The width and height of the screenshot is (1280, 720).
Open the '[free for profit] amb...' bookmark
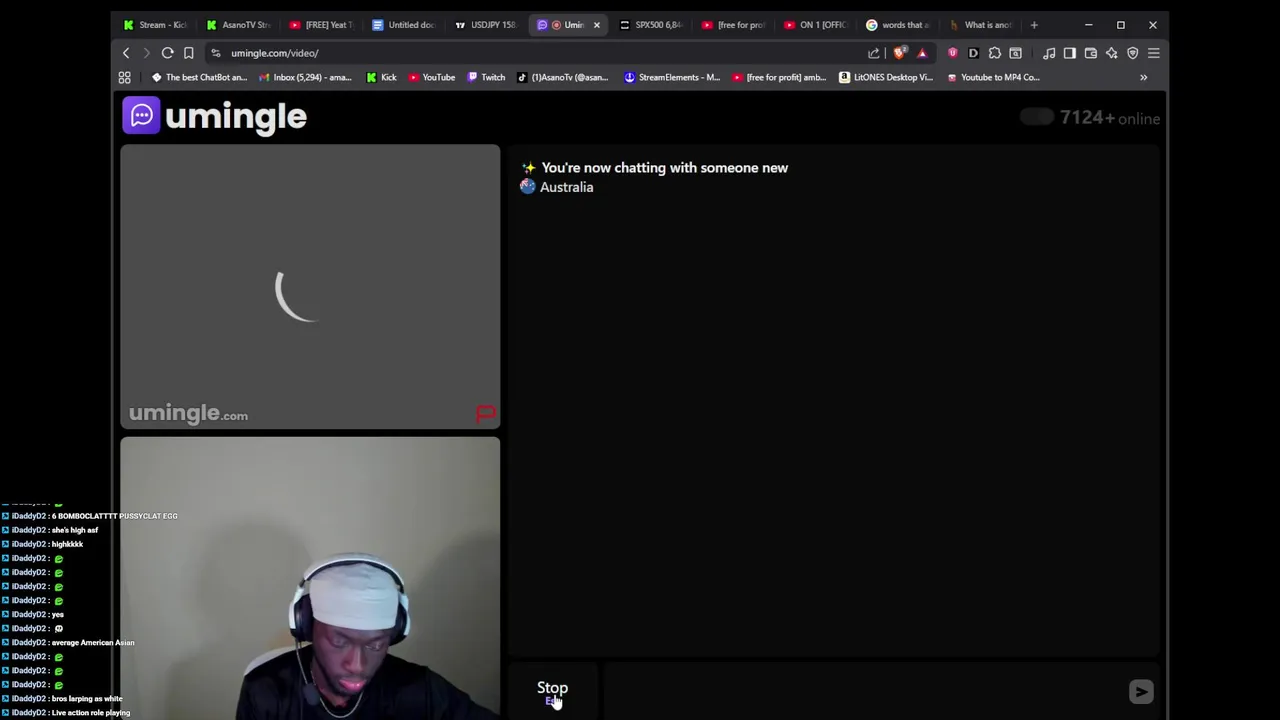pyautogui.click(x=780, y=77)
